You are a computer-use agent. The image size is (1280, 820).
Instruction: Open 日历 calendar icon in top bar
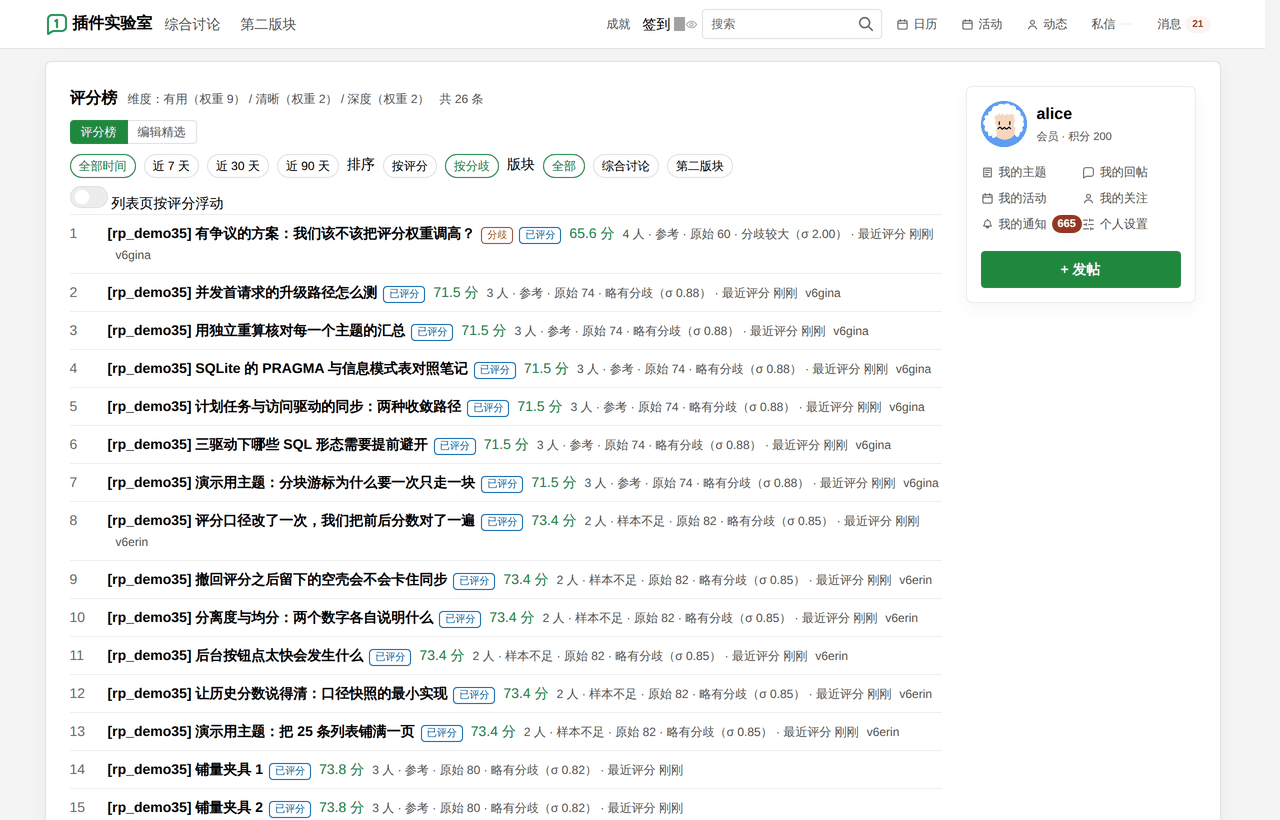(x=902, y=24)
